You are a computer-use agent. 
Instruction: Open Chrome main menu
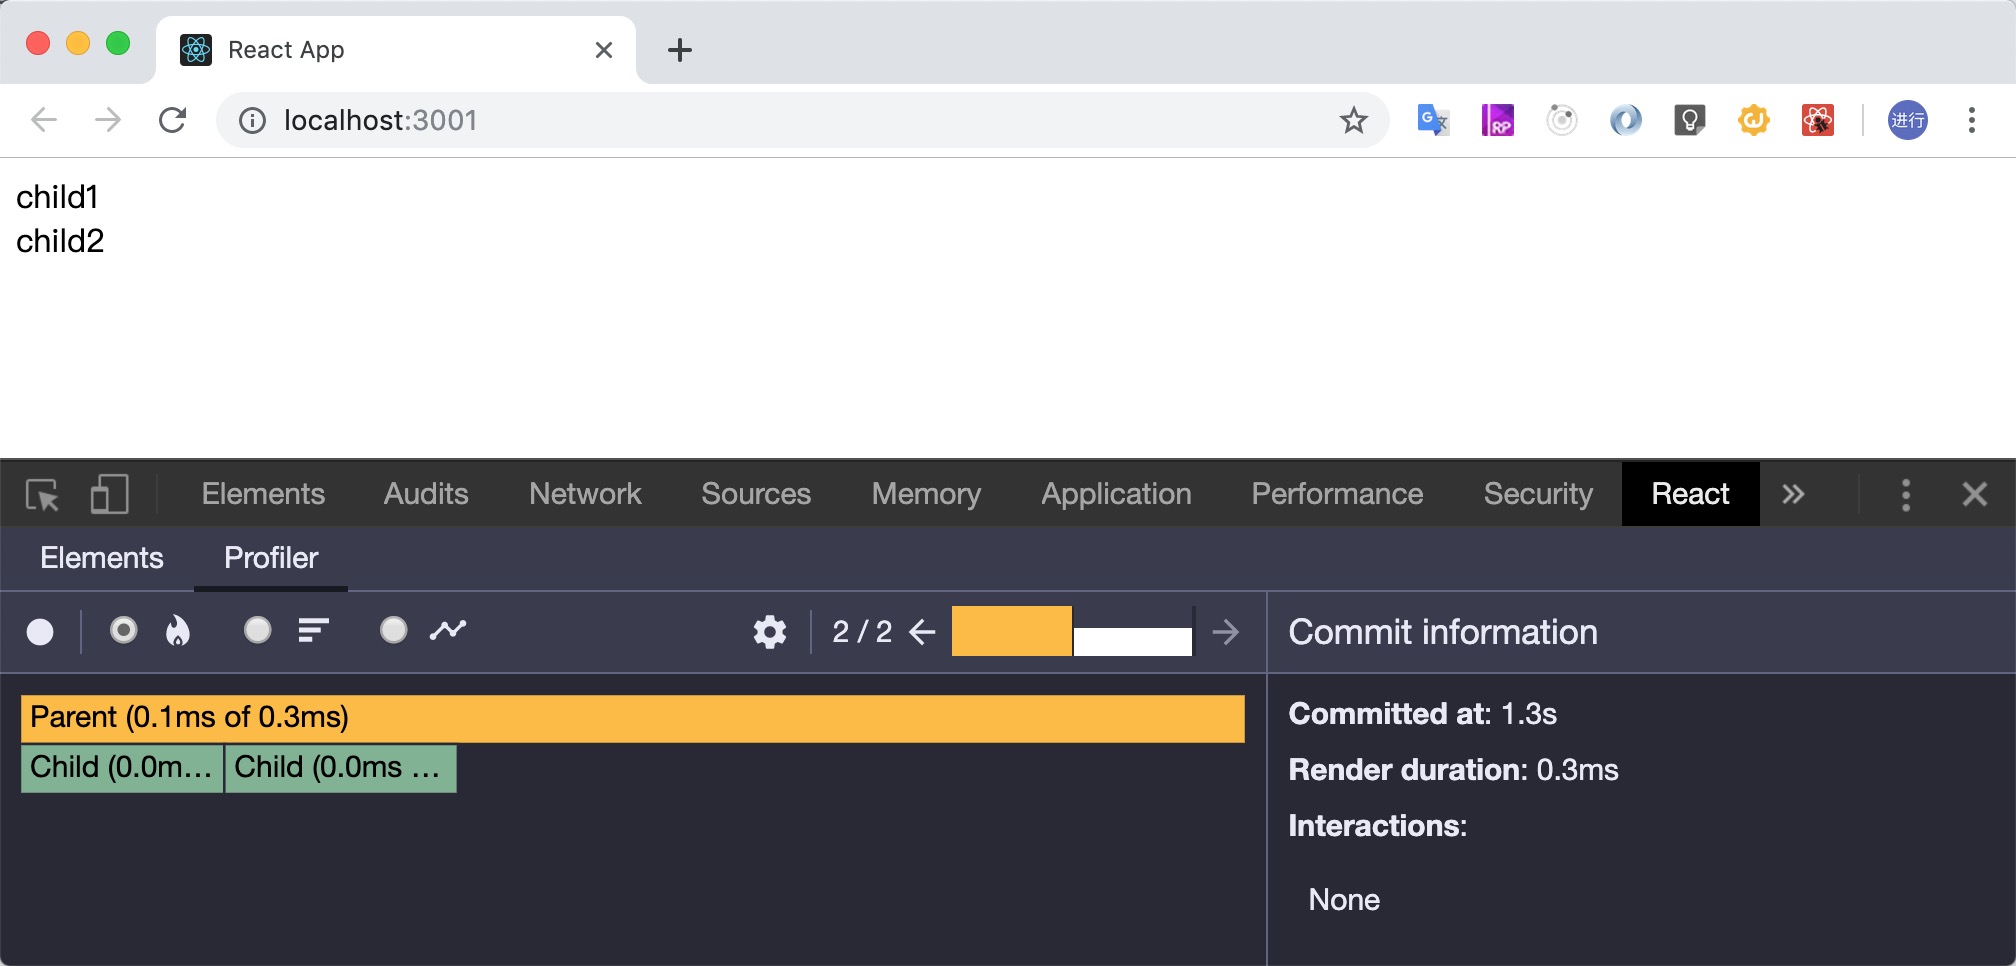[1972, 120]
